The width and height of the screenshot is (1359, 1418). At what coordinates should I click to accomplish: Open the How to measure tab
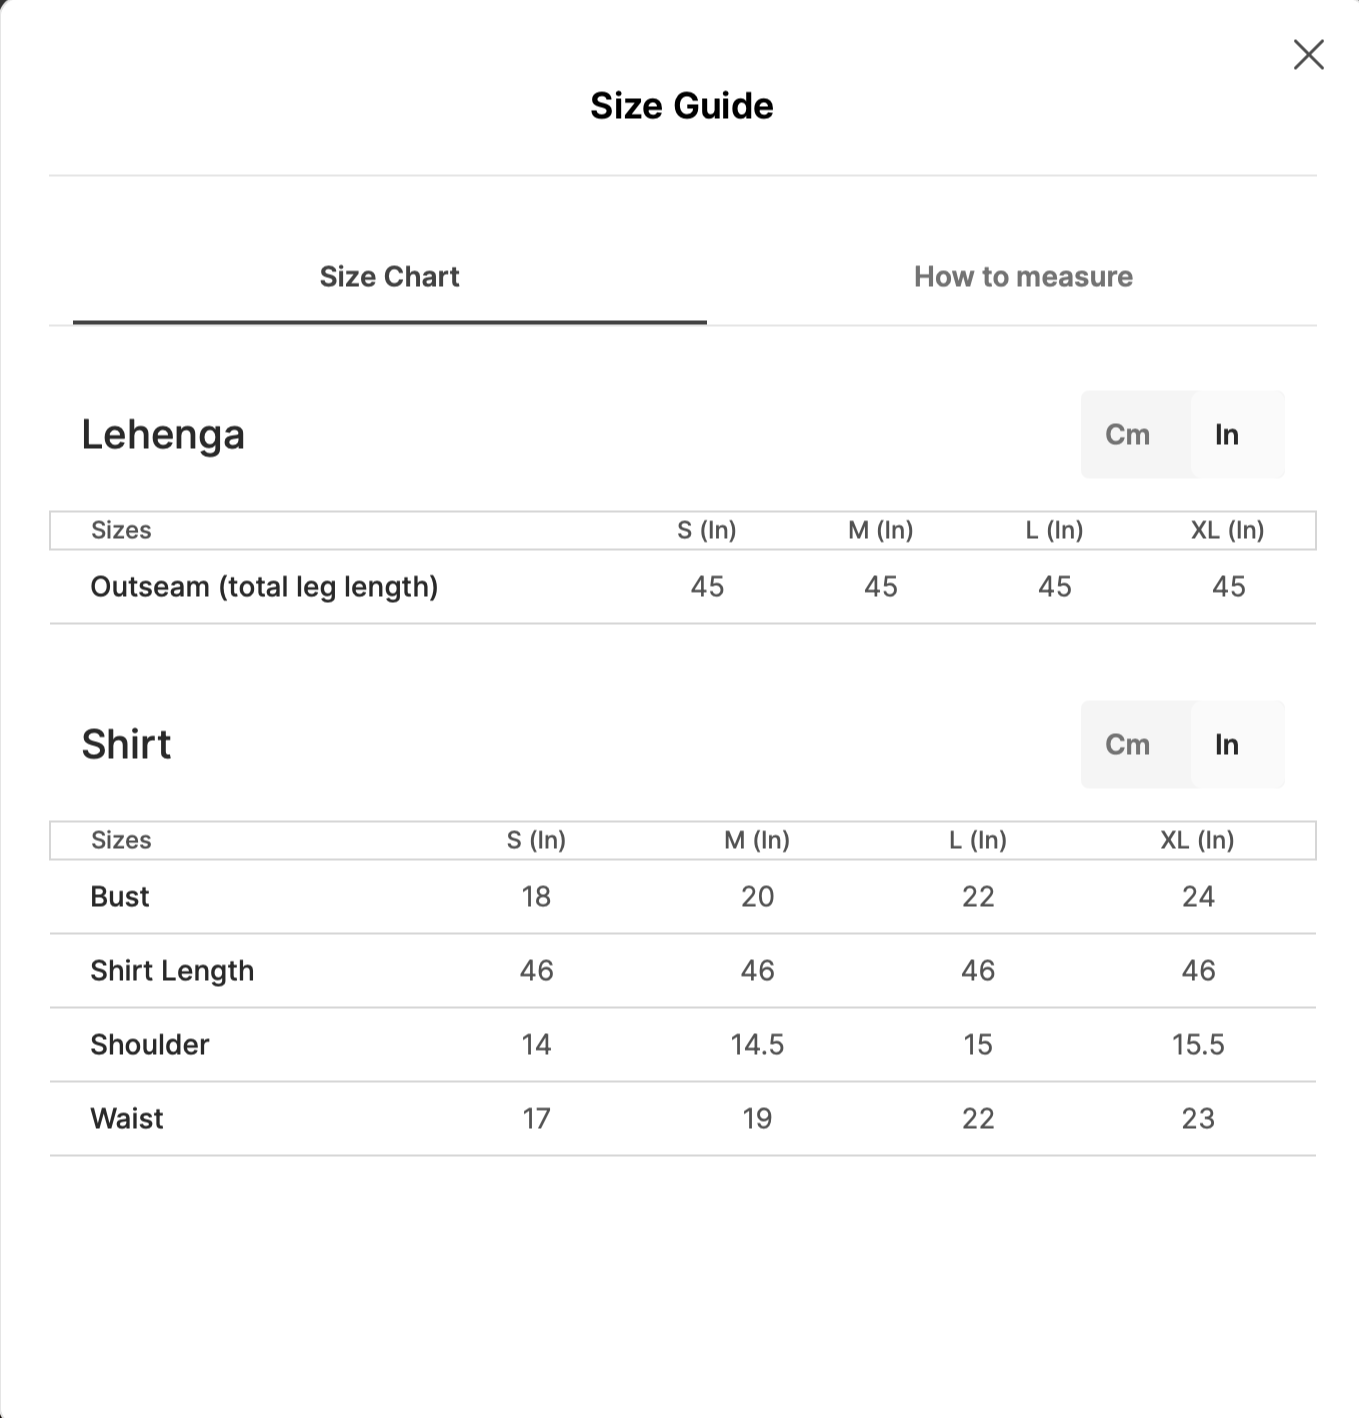pos(1023,277)
